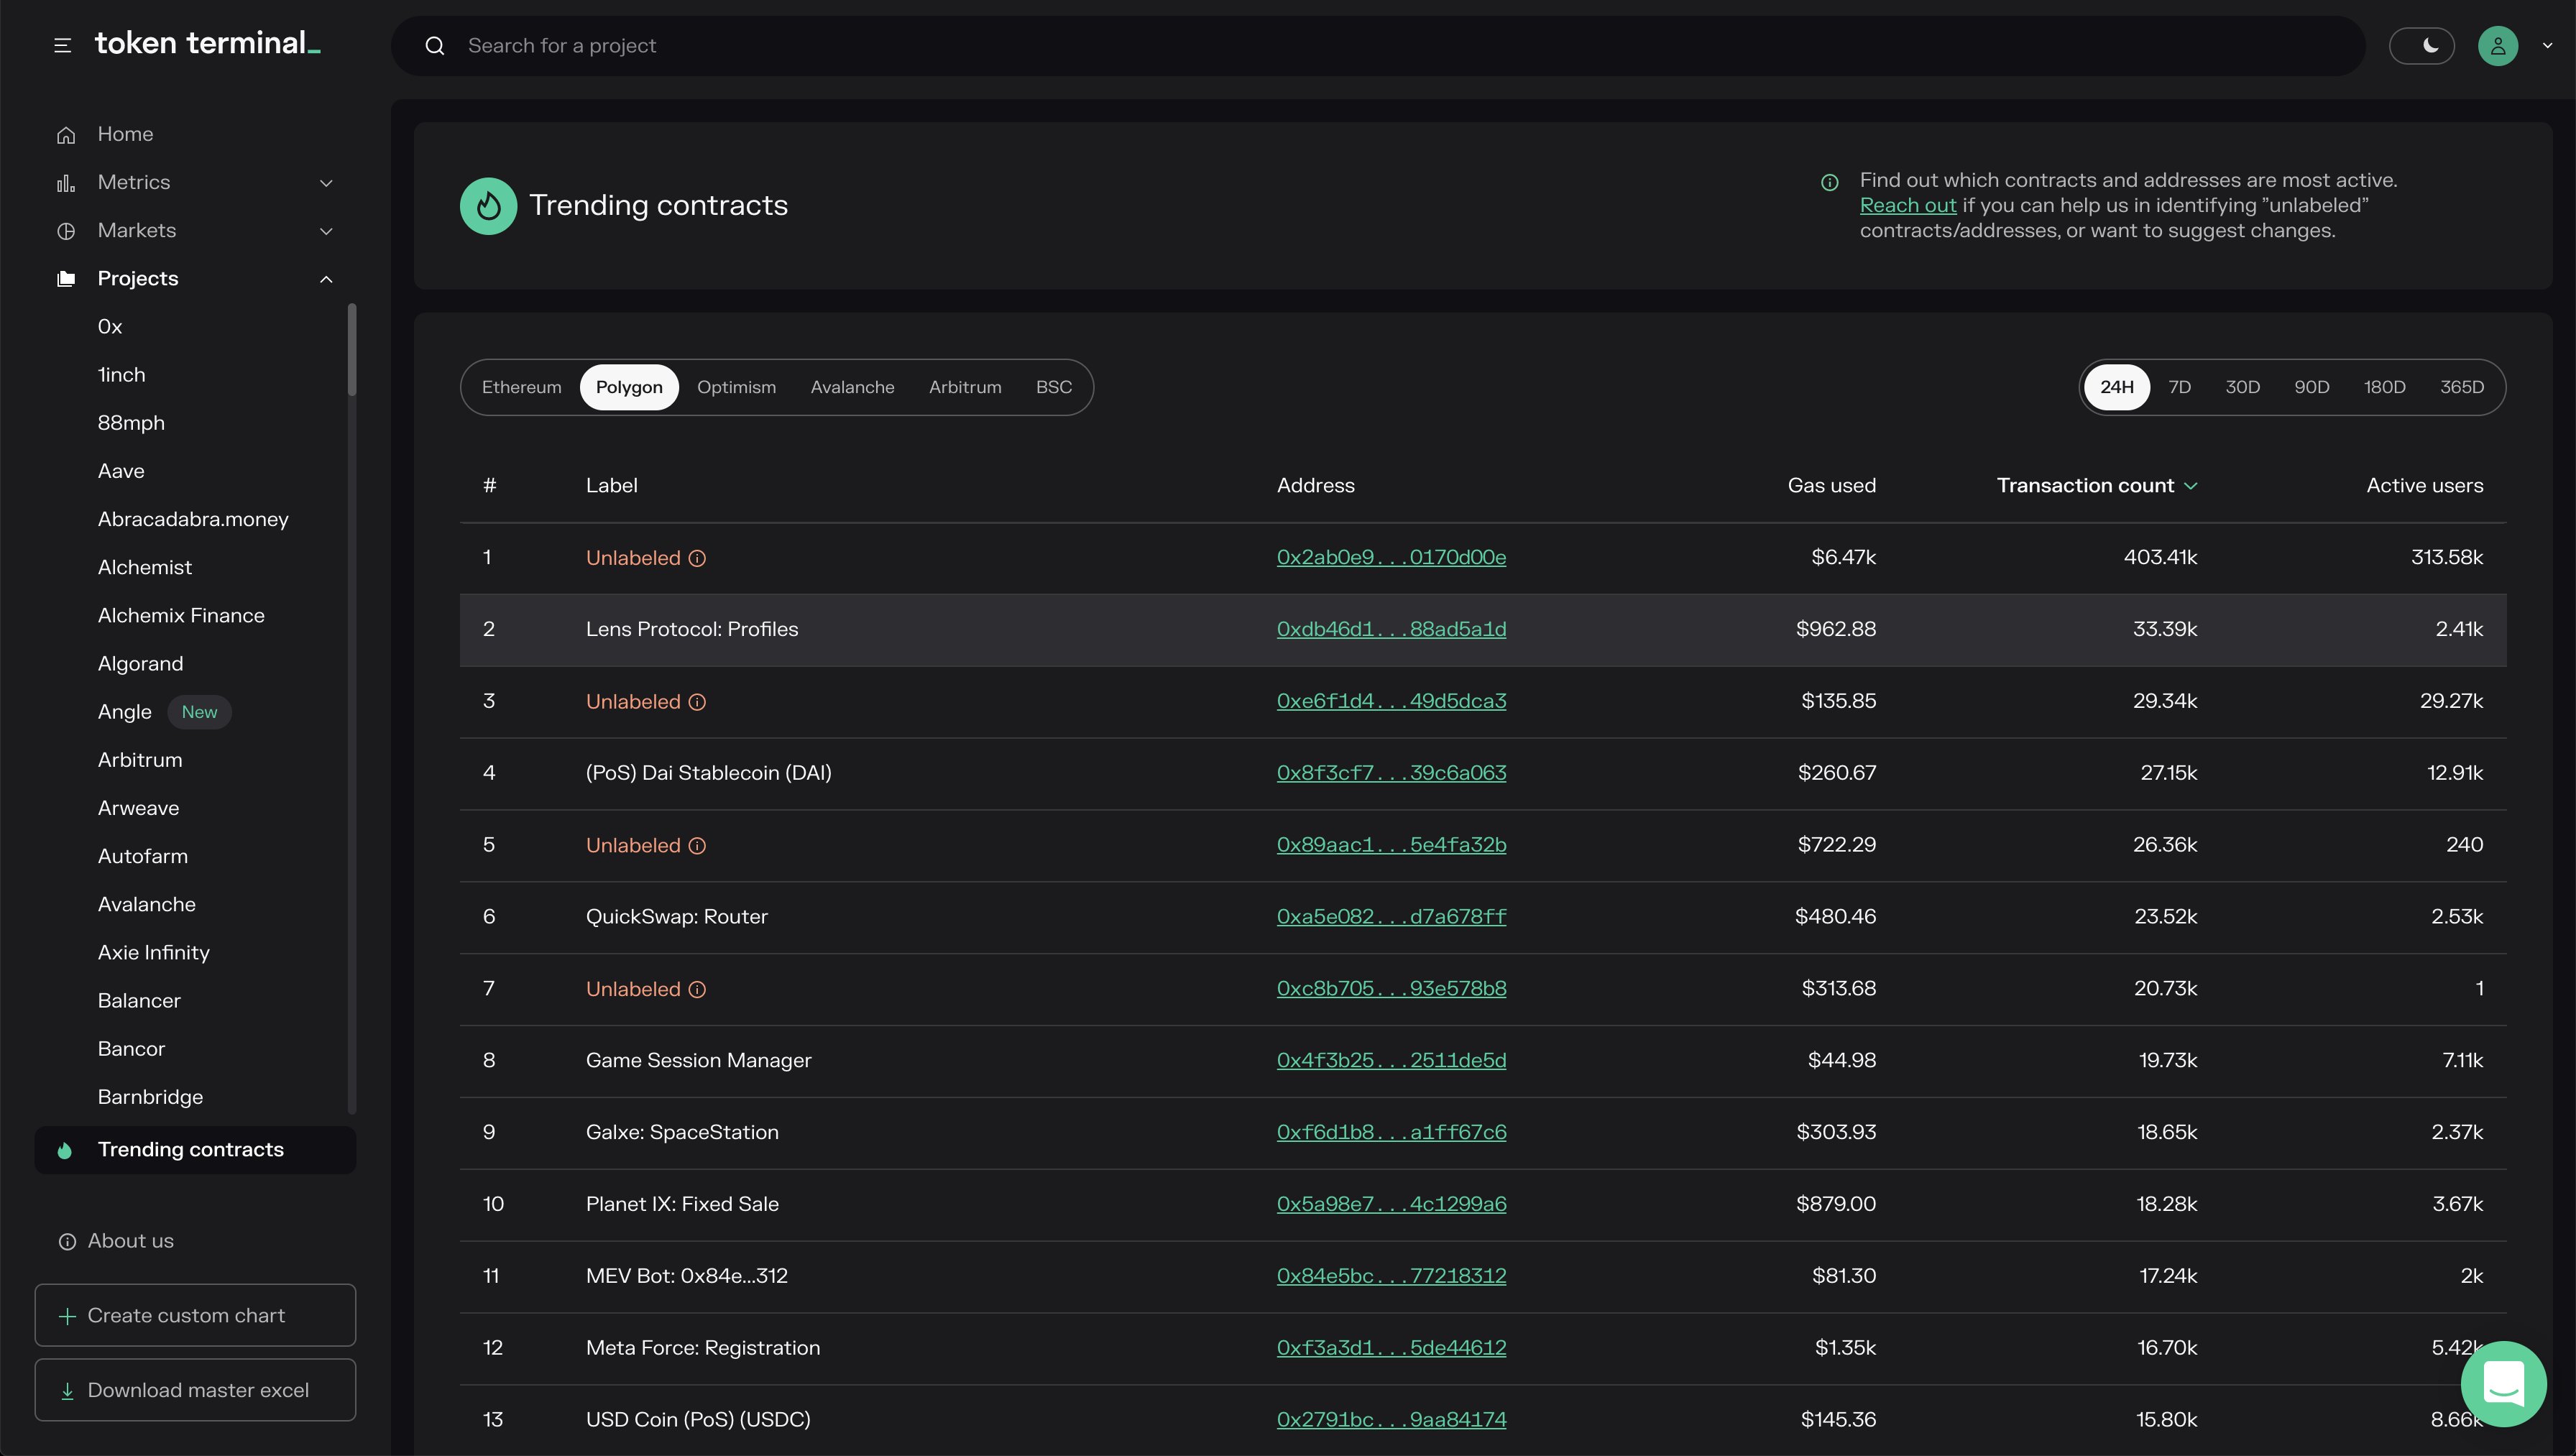Click the user profile avatar icon
The width and height of the screenshot is (2576, 1456).
[2497, 46]
